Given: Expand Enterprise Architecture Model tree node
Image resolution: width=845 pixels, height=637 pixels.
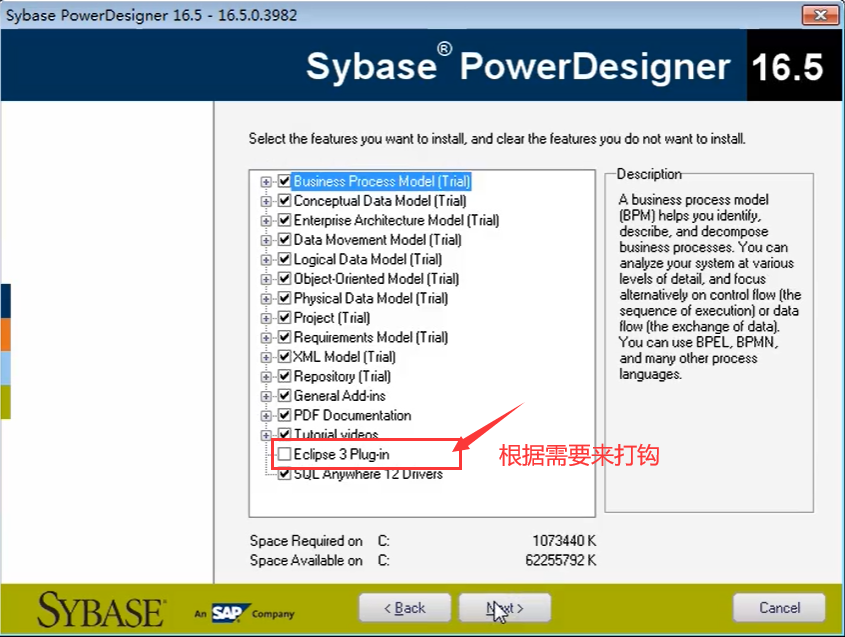Looking at the screenshot, I should (266, 221).
